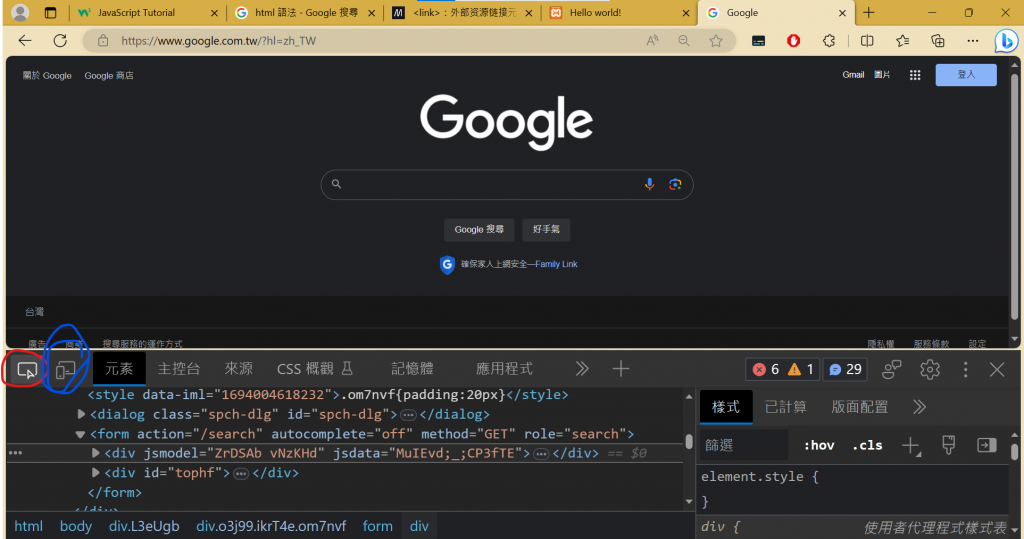
Task: Select form in the breadcrumb bar
Action: coord(377,526)
